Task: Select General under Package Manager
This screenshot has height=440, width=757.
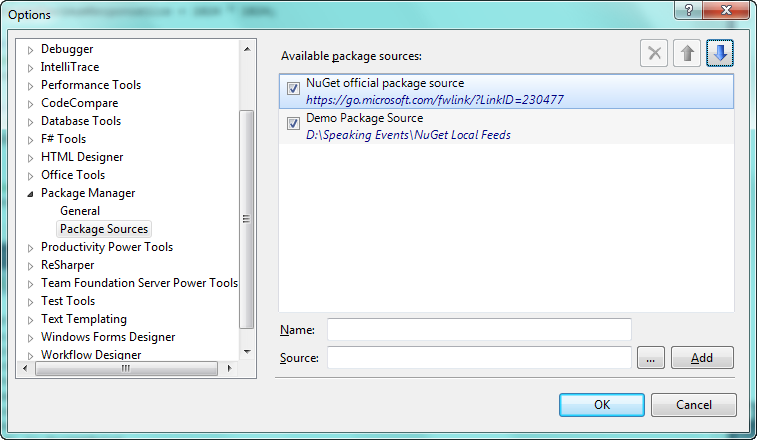Action: pos(80,211)
